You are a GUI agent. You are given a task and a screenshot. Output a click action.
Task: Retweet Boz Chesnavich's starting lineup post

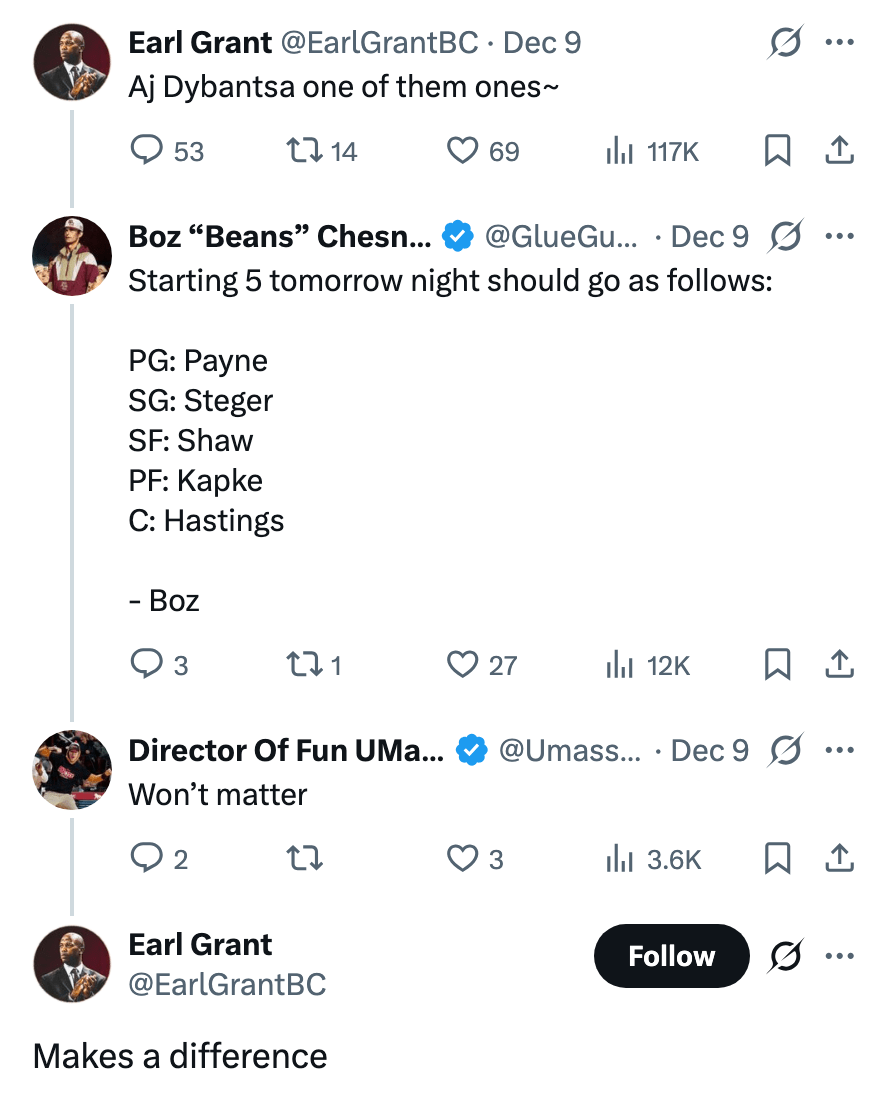(305, 664)
